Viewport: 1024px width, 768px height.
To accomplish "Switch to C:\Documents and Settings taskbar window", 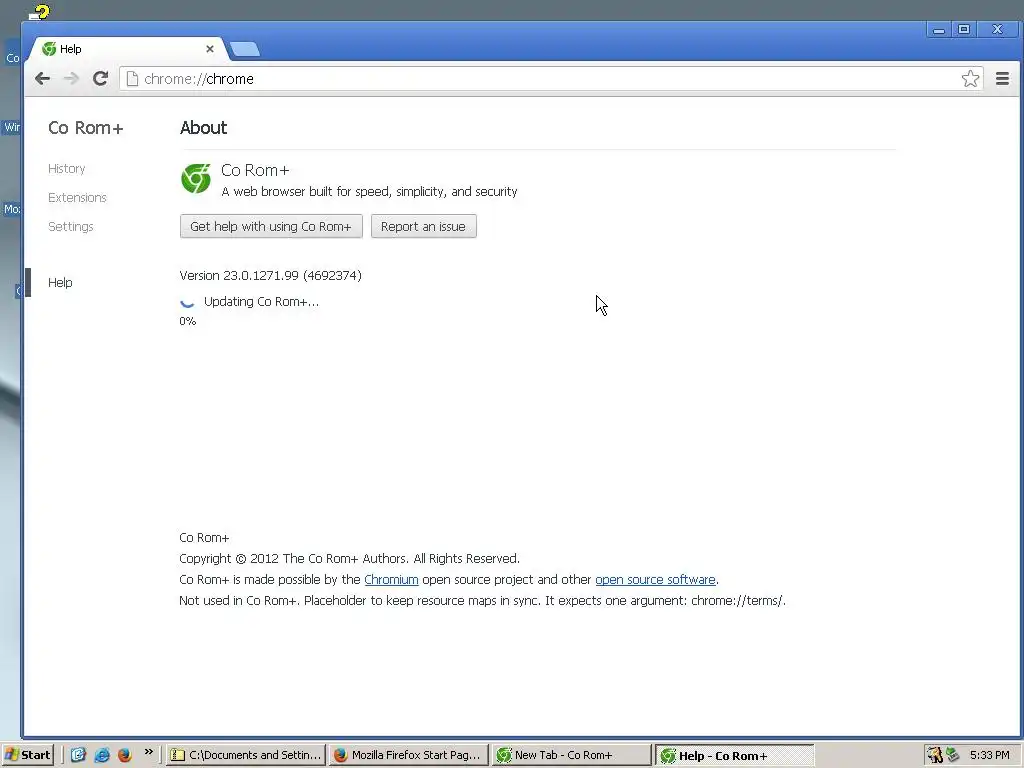I will [246, 755].
